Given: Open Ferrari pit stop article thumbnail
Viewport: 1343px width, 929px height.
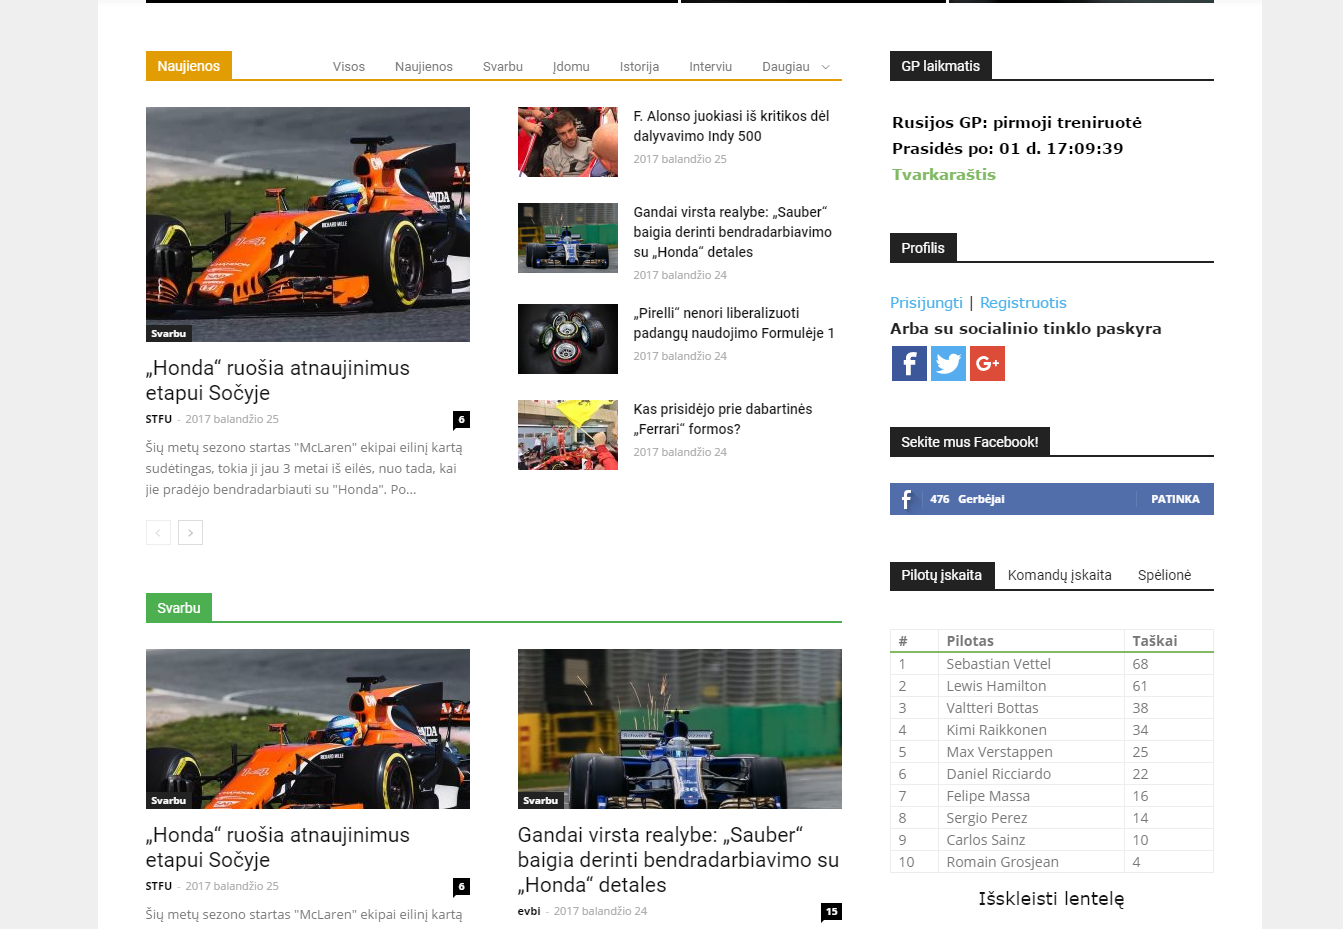Looking at the screenshot, I should [x=568, y=435].
